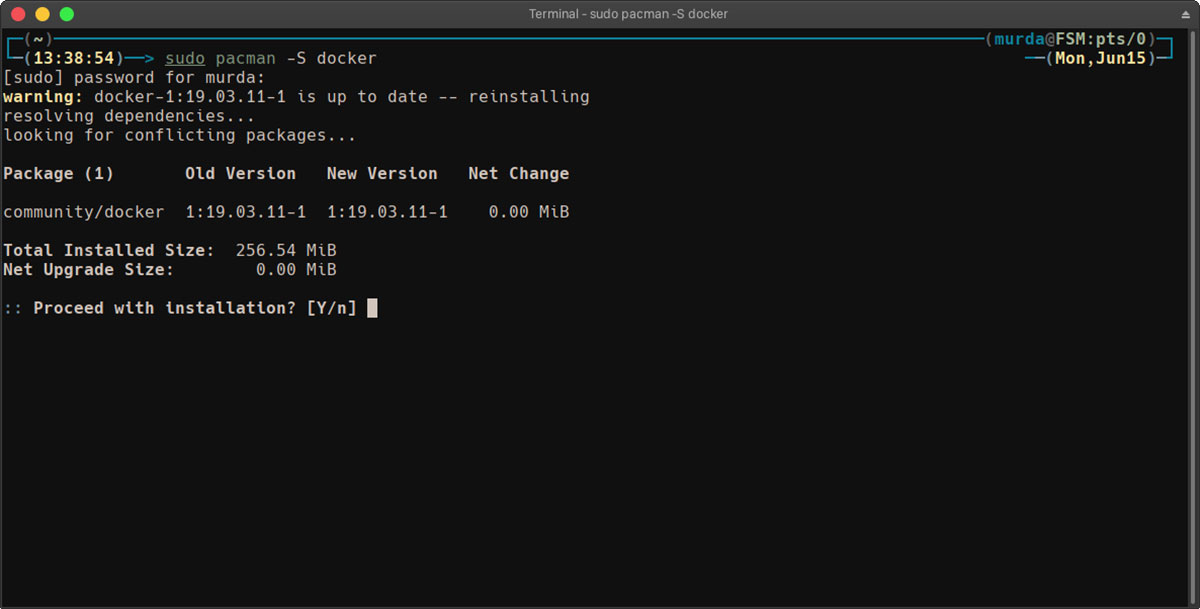Viewport: 1200px width, 609px height.
Task: Click the '256.54 MiB' value
Action: coord(286,251)
